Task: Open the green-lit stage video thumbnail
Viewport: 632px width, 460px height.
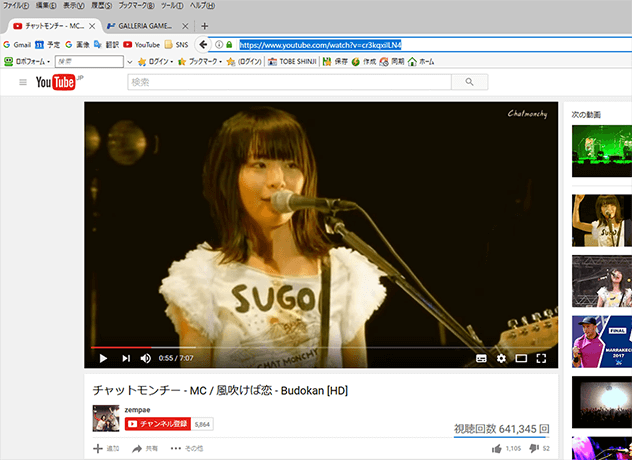Action: 602,151
